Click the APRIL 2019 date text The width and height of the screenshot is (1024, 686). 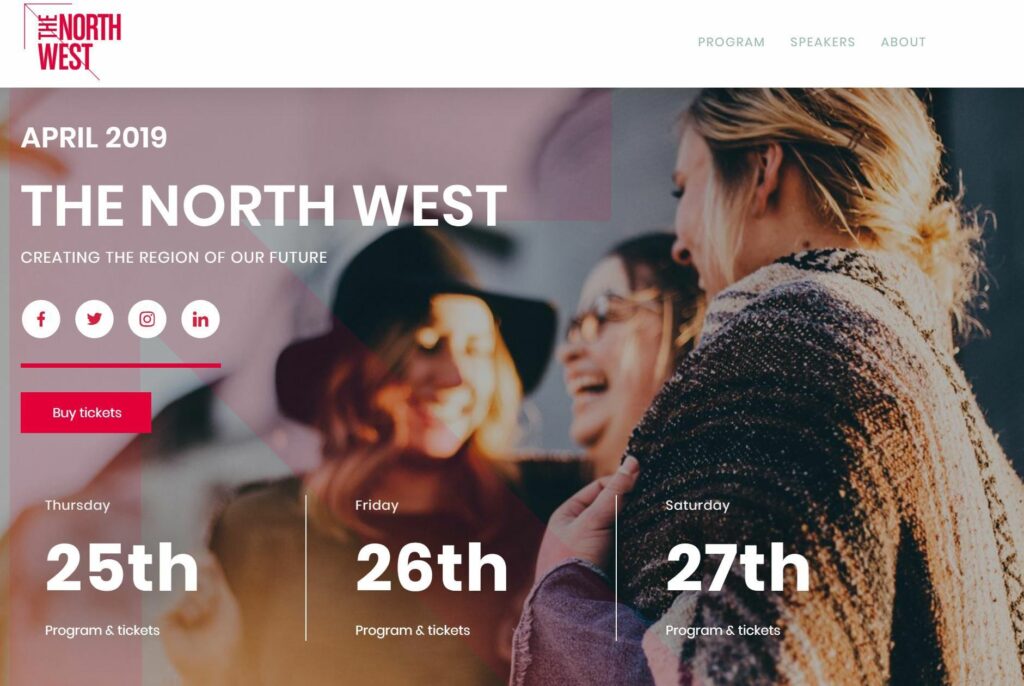[x=94, y=137]
